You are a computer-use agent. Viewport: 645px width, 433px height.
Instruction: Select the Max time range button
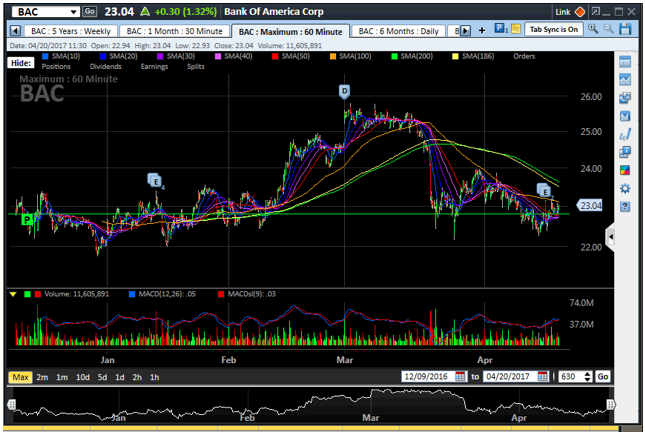(x=21, y=377)
